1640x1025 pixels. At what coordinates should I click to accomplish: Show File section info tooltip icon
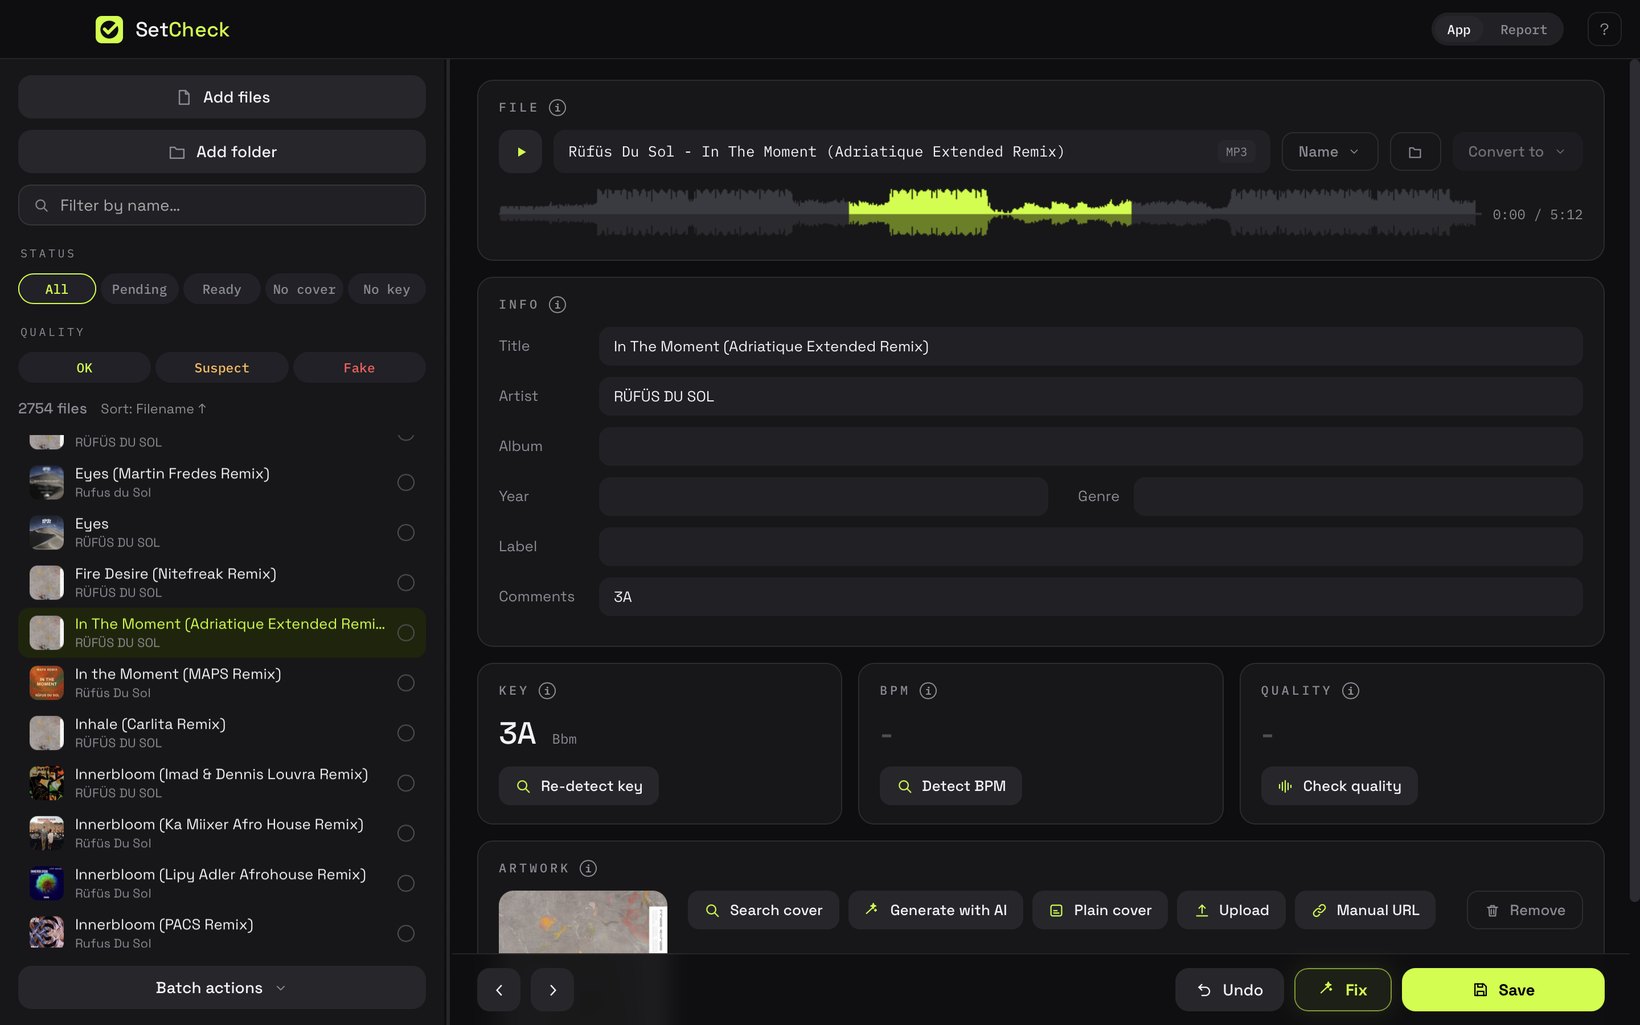click(558, 107)
